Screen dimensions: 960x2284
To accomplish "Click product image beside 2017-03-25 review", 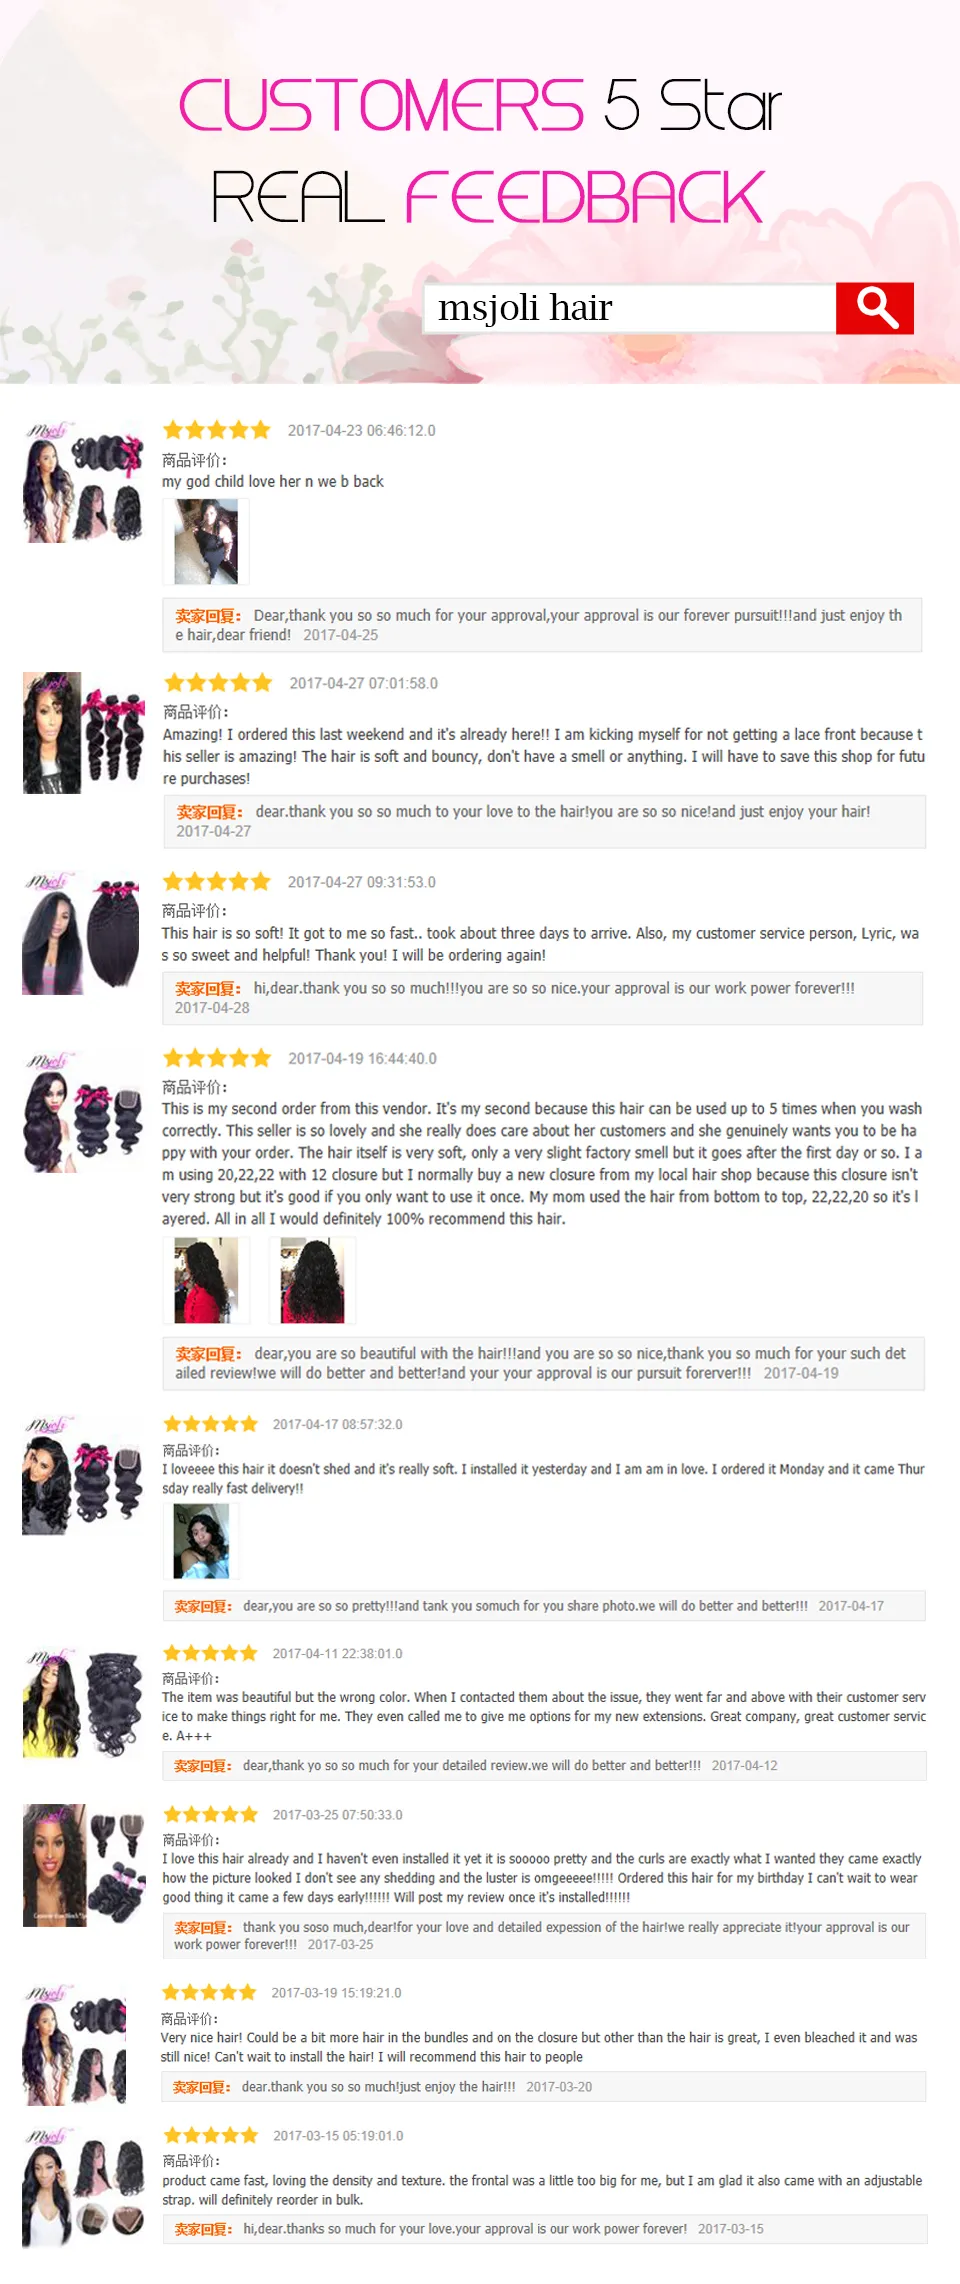I will tap(84, 1865).
